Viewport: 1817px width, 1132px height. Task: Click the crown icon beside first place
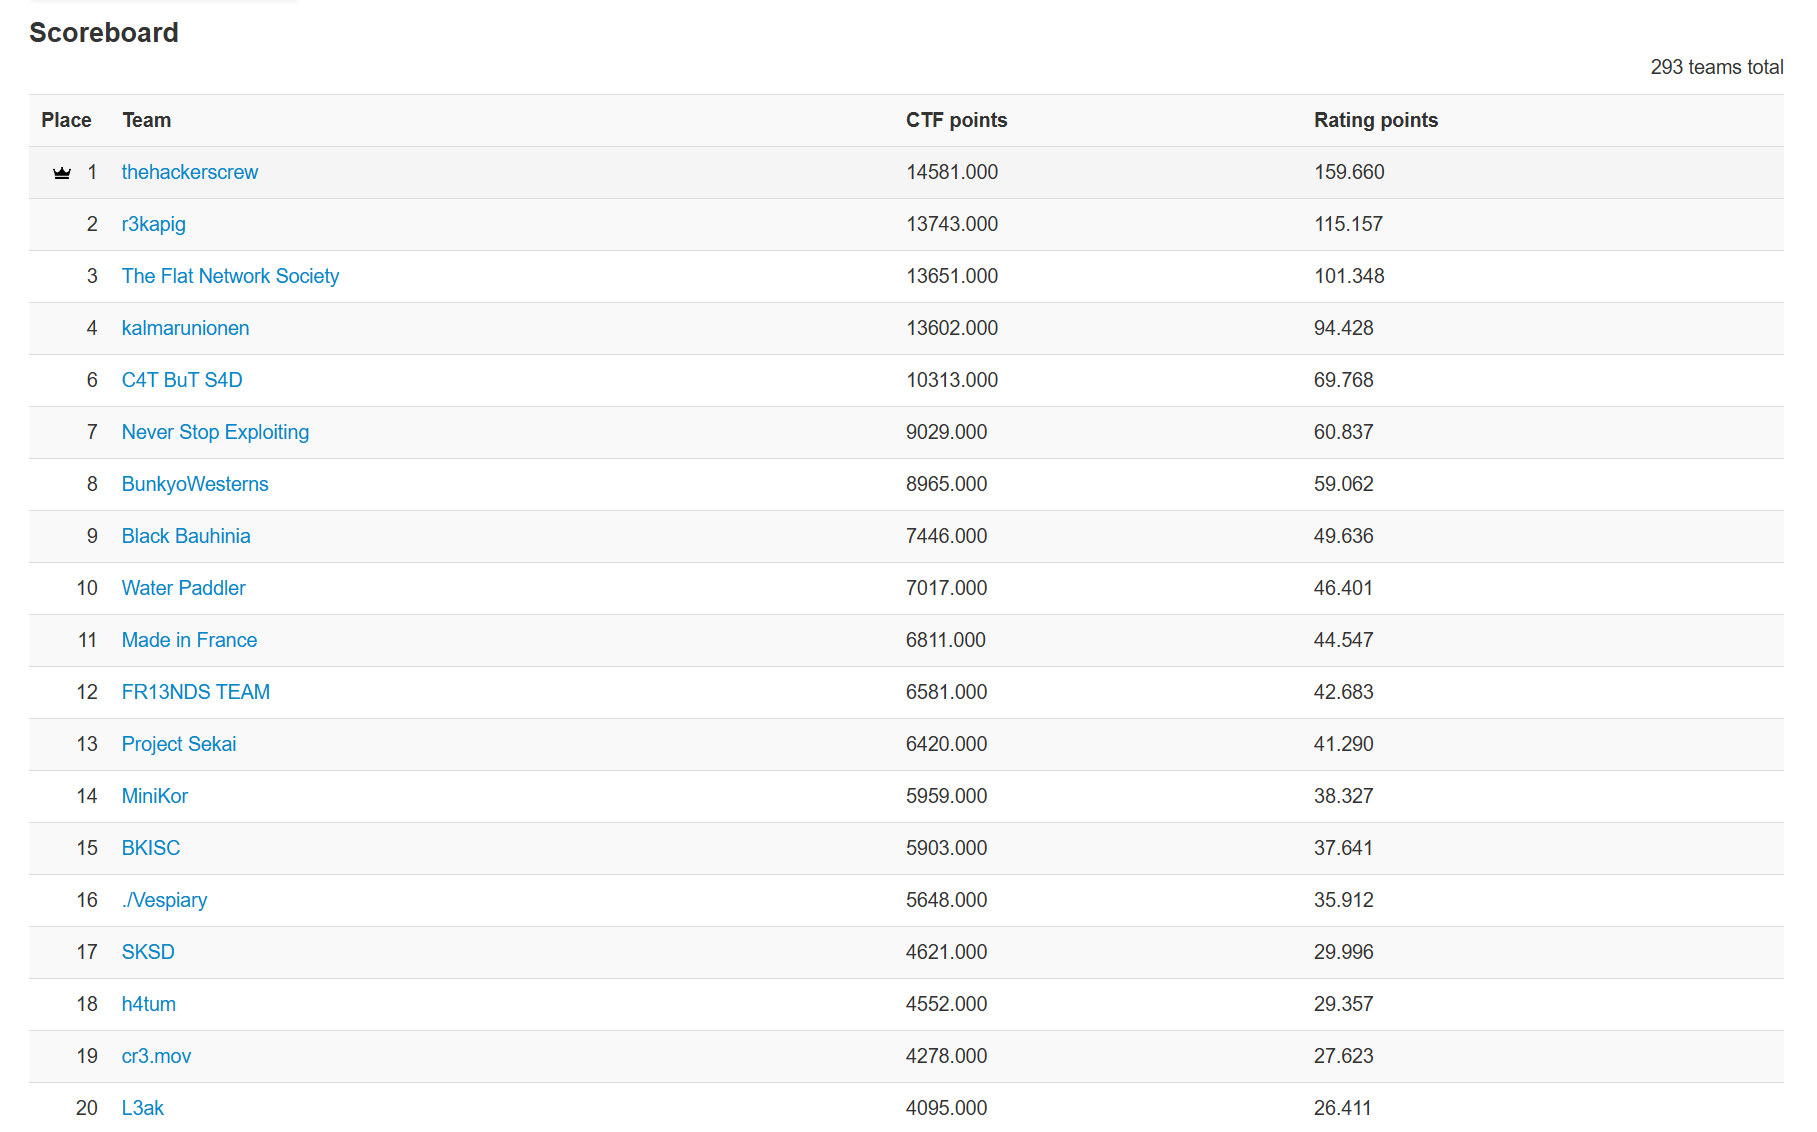pyautogui.click(x=62, y=173)
